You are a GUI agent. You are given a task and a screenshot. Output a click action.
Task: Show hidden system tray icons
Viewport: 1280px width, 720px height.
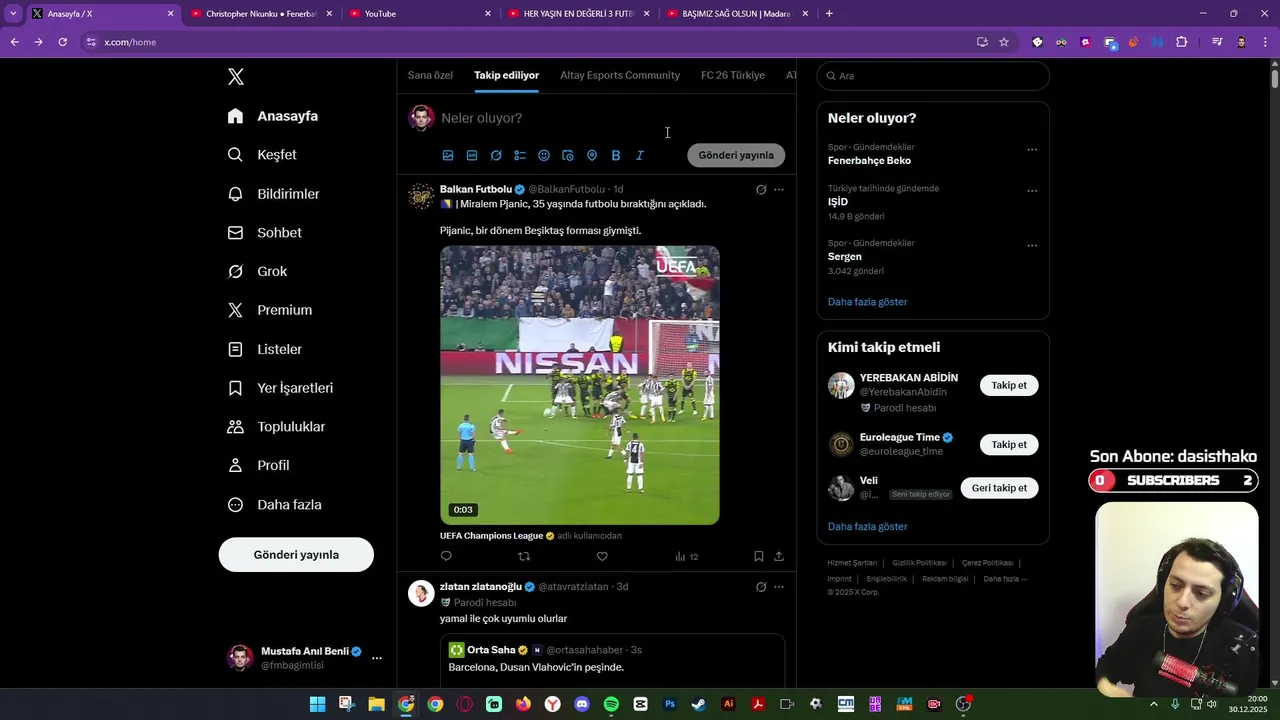pos(1154,704)
